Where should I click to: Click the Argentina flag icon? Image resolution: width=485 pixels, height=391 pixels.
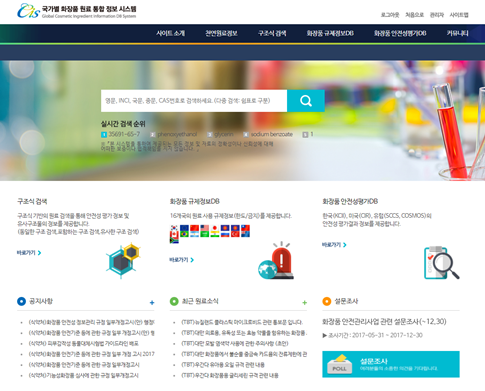(194, 234)
